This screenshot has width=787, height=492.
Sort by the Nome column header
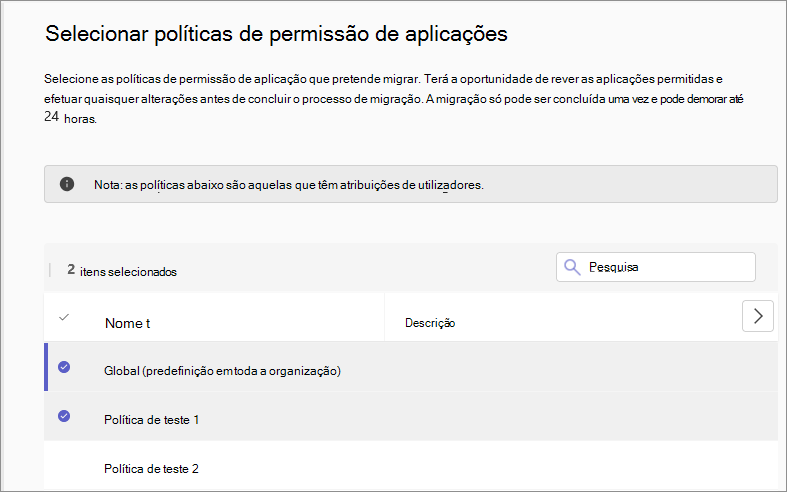[127, 323]
